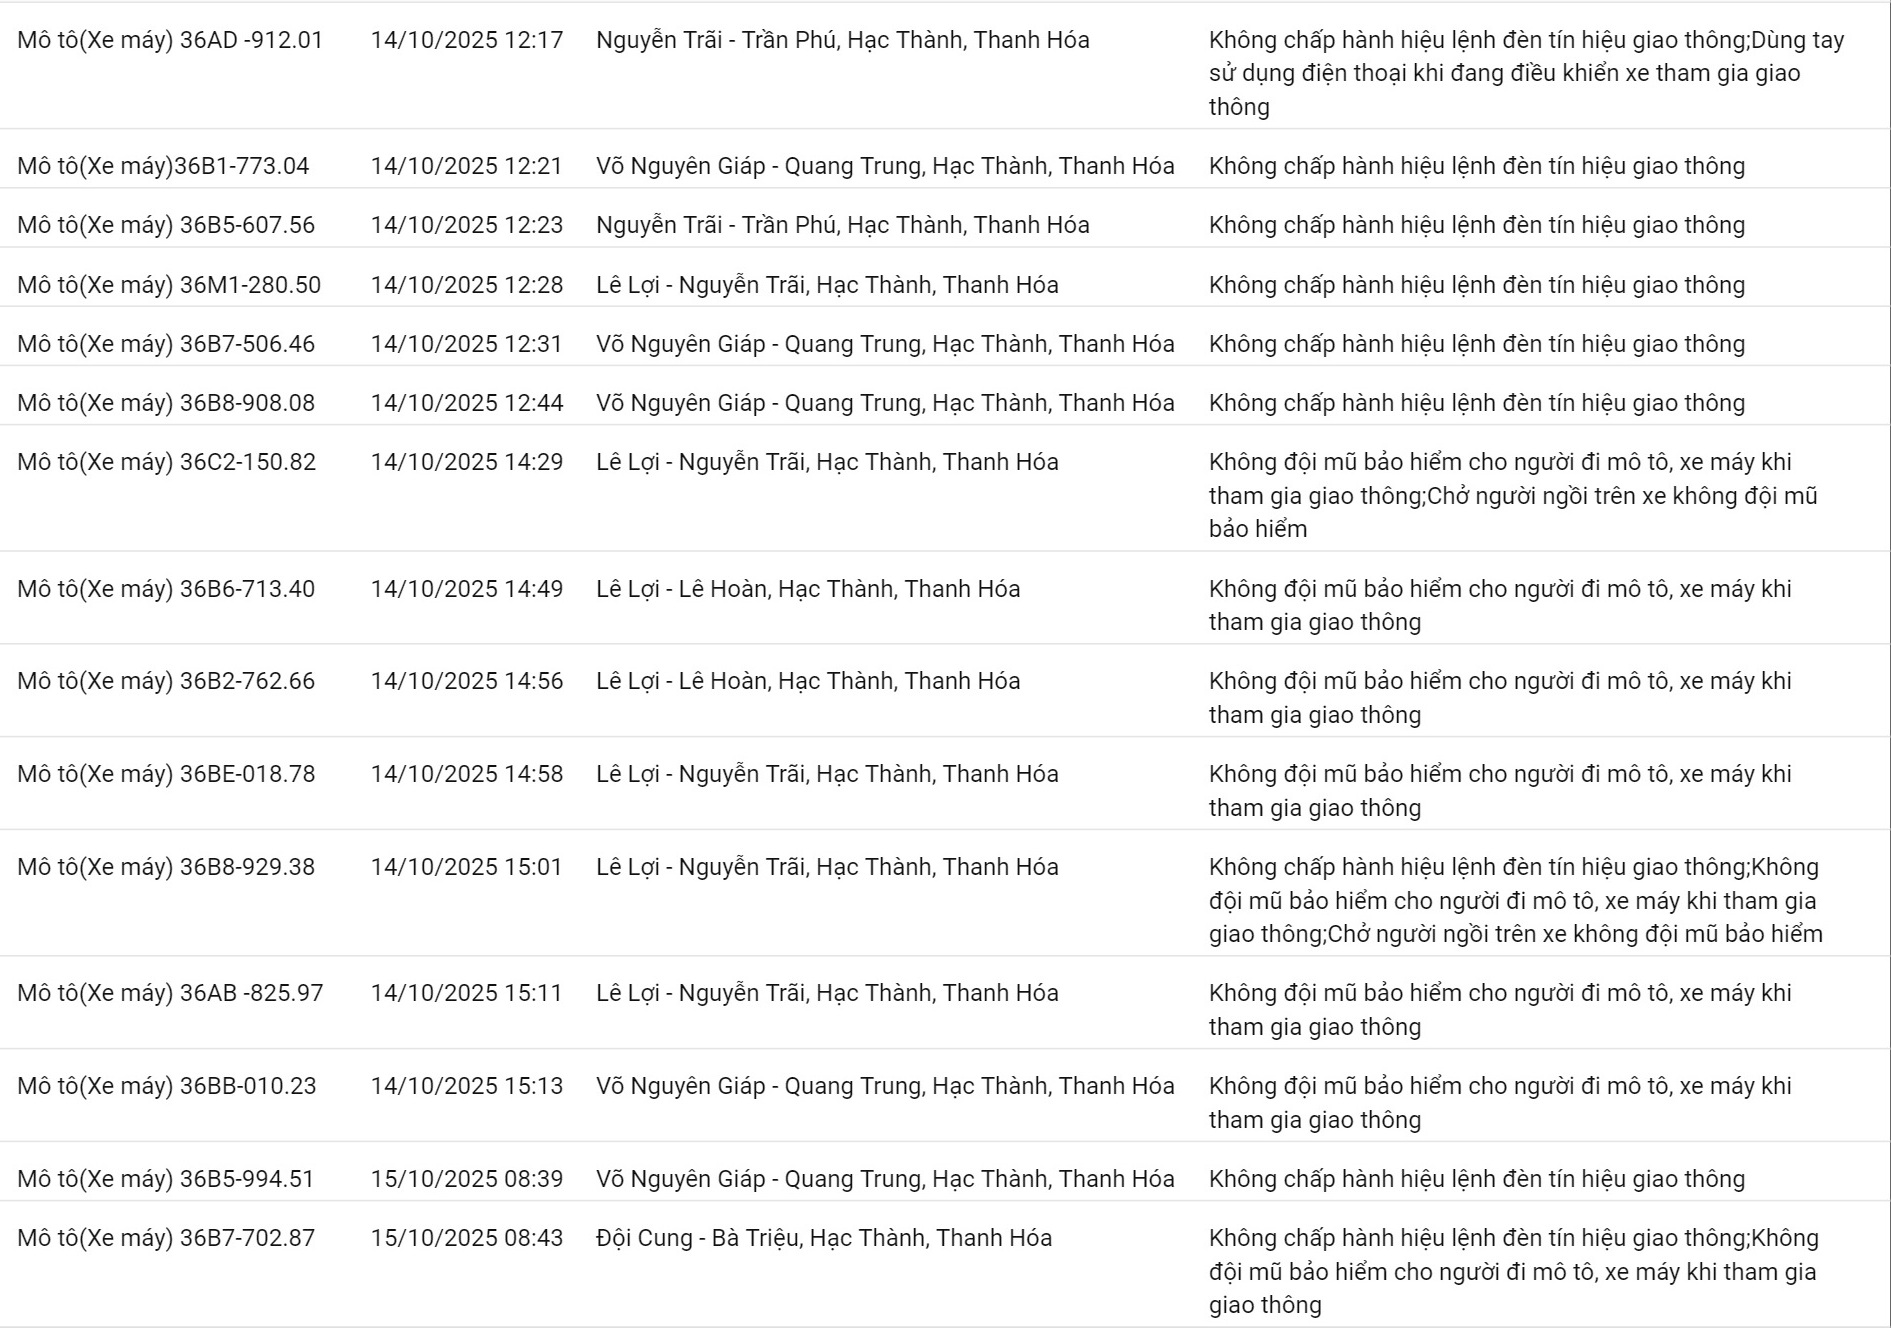Click plate entry 36M1-280.50
Viewport: 1891px width, 1328px height.
[169, 285]
